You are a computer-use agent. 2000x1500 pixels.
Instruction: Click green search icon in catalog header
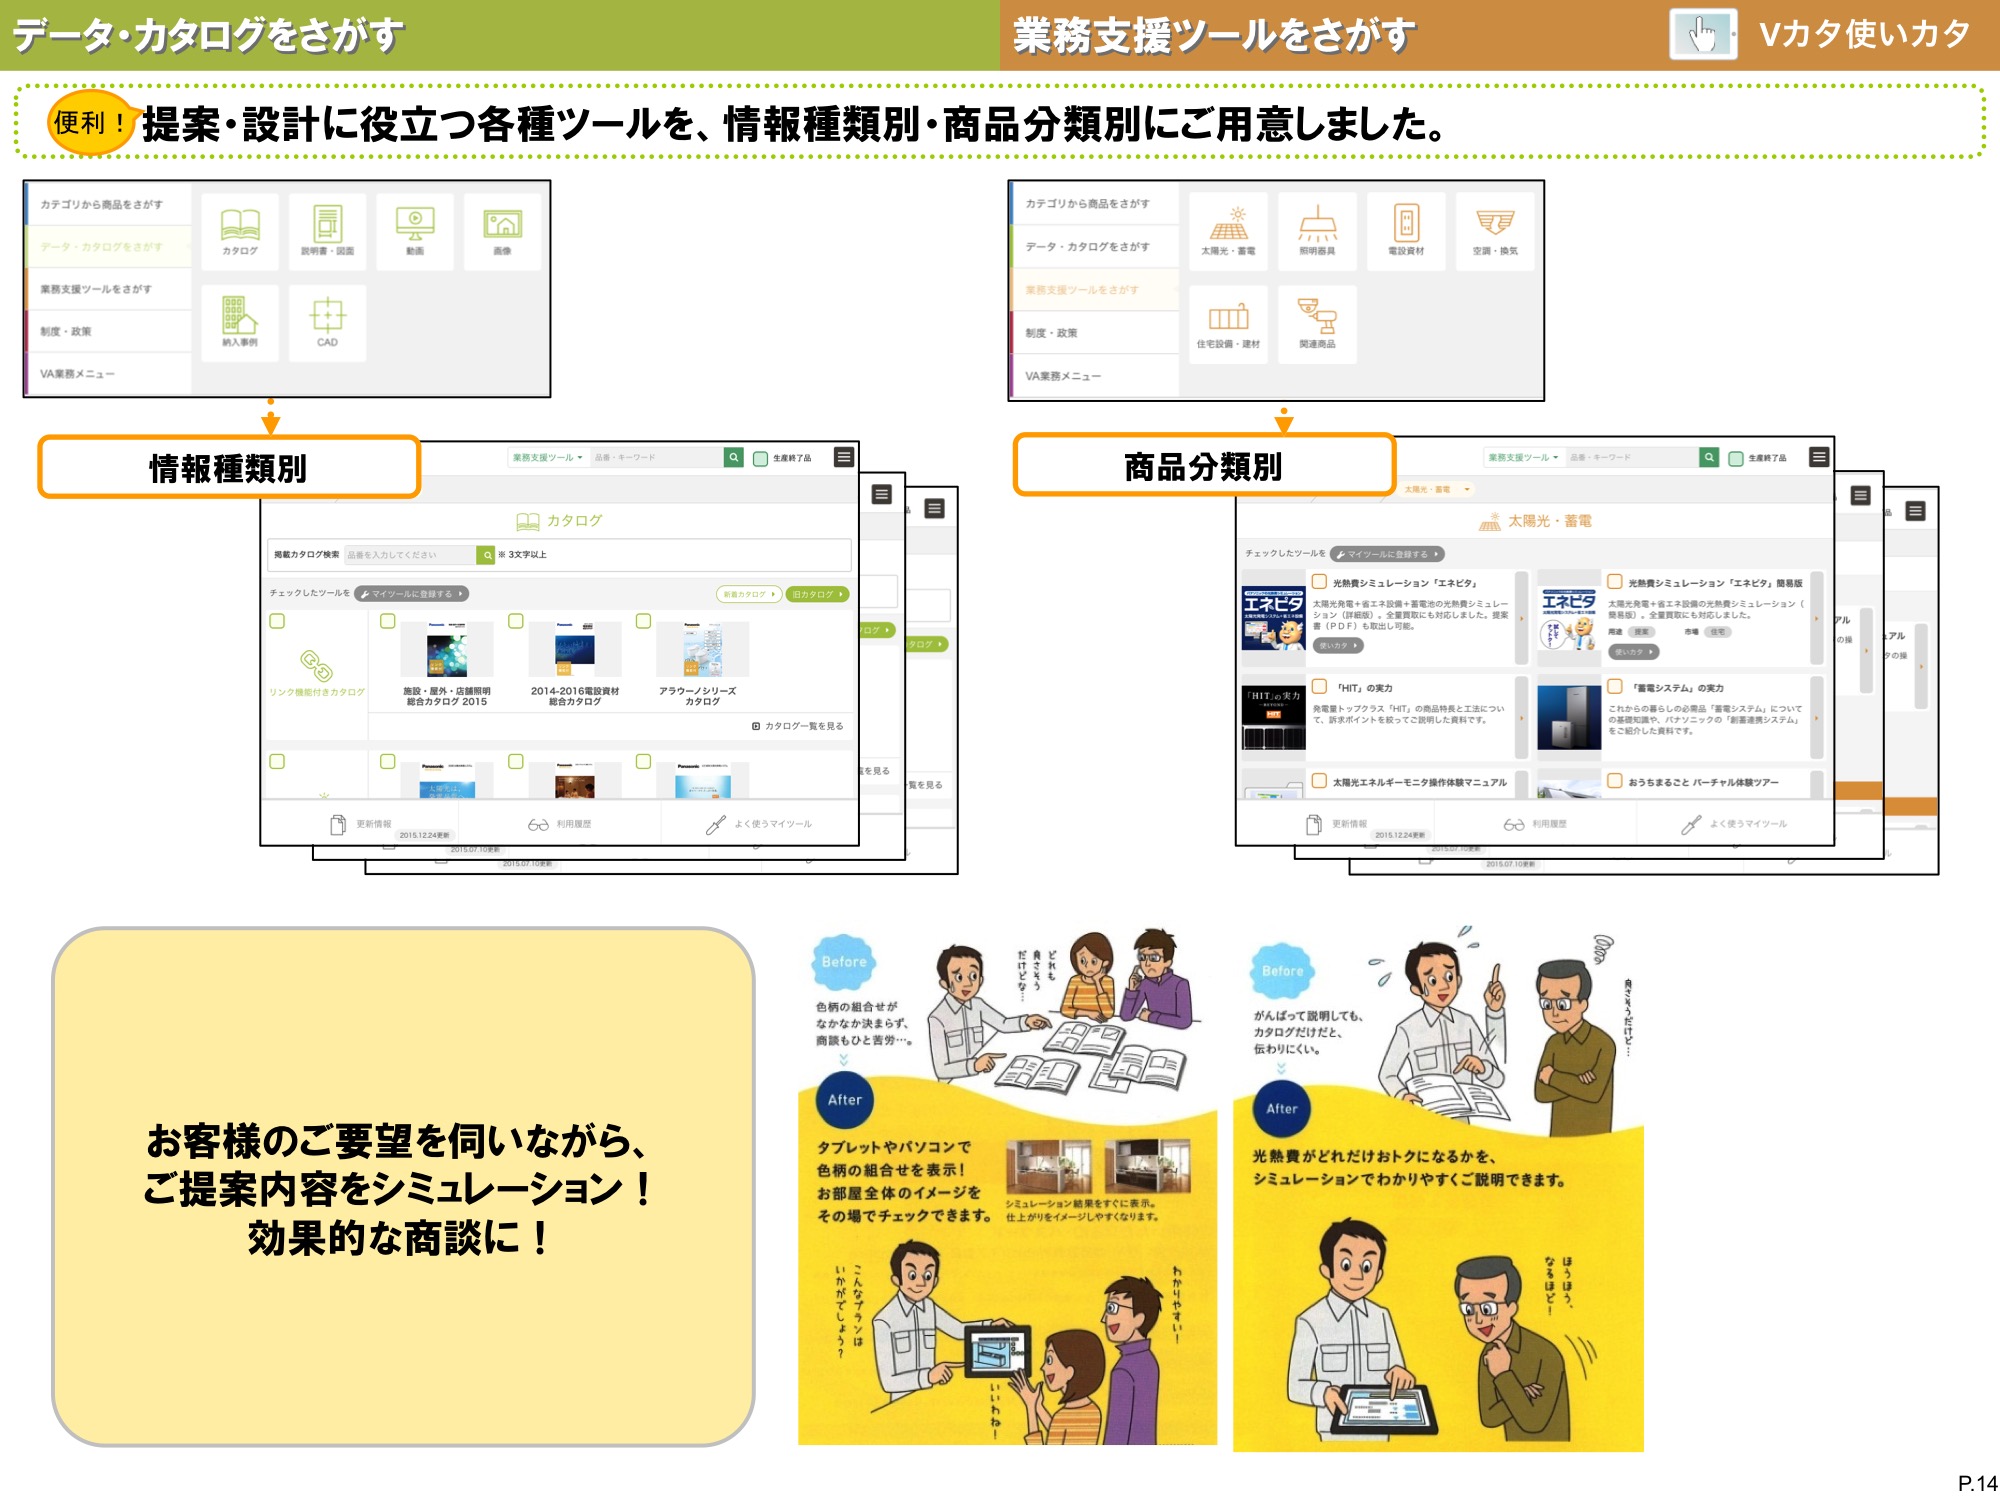(x=734, y=457)
